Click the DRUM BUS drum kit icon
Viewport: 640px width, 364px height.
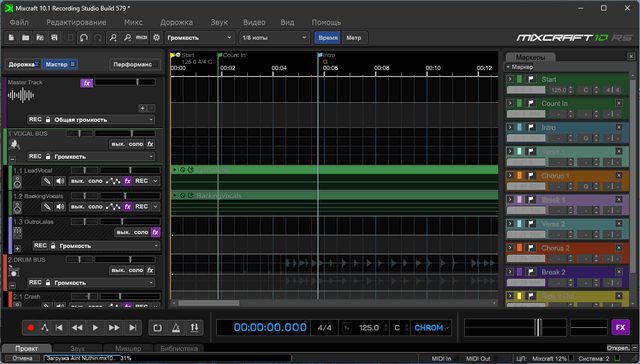[14, 271]
